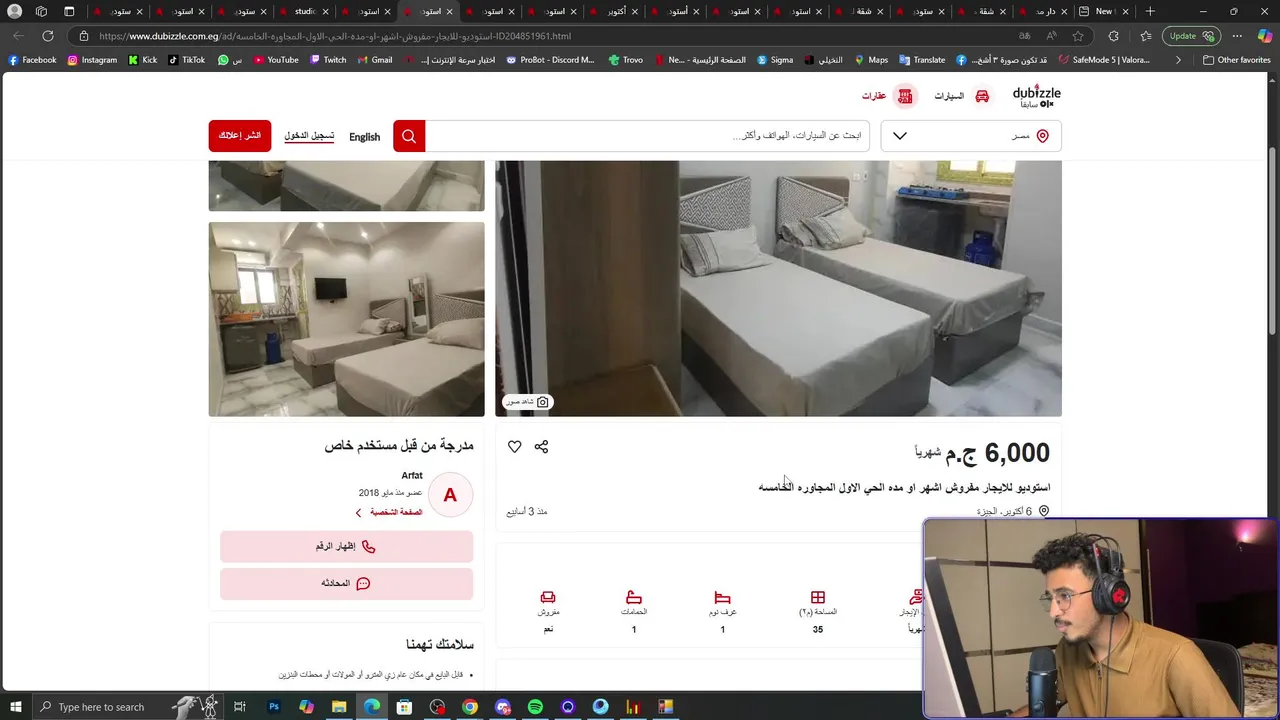
Task: Open the Kick bookmark
Action: click(x=143, y=60)
